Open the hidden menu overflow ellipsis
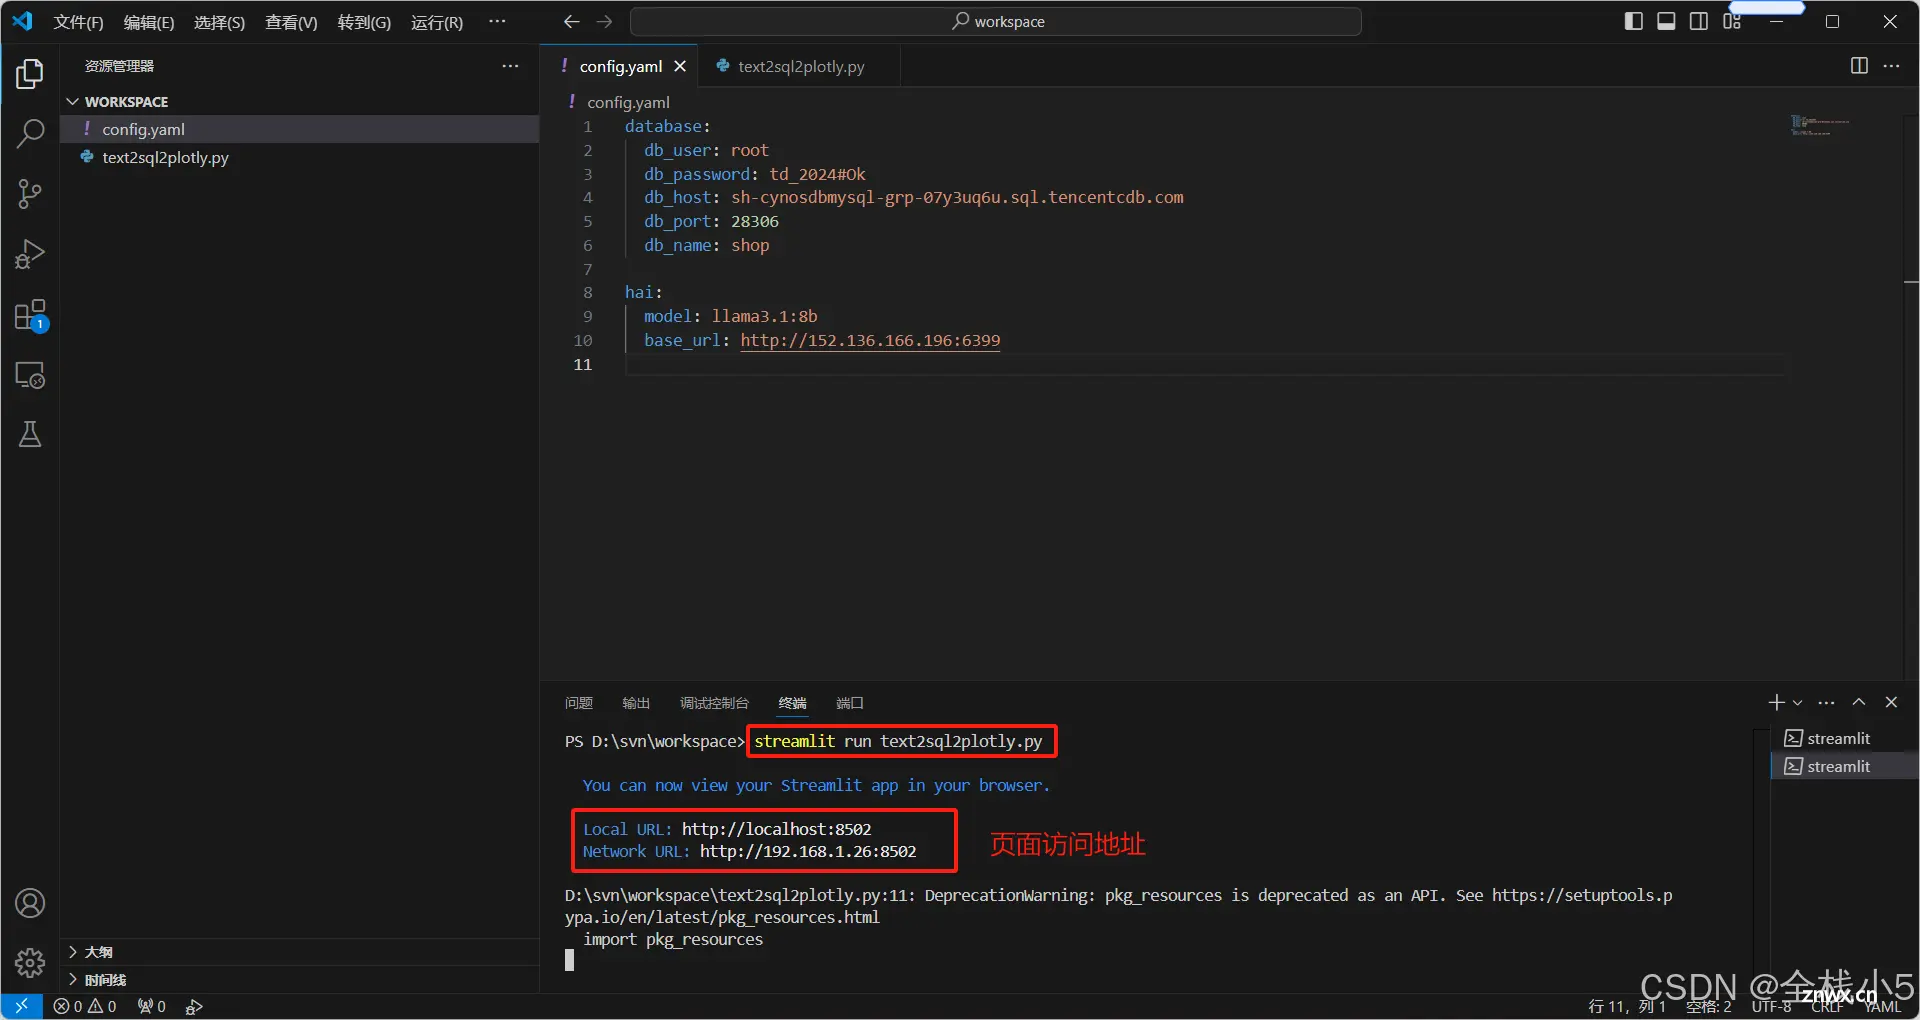Viewport: 1920px width, 1020px height. [497, 21]
